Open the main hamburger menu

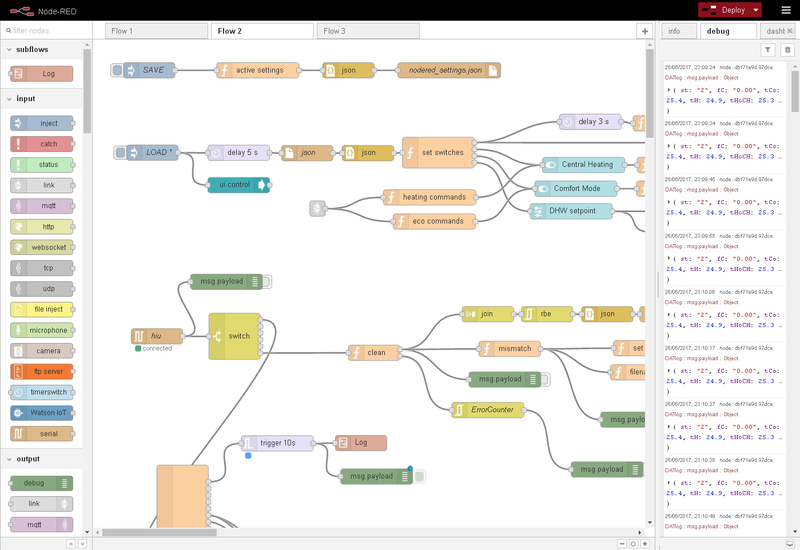click(786, 10)
